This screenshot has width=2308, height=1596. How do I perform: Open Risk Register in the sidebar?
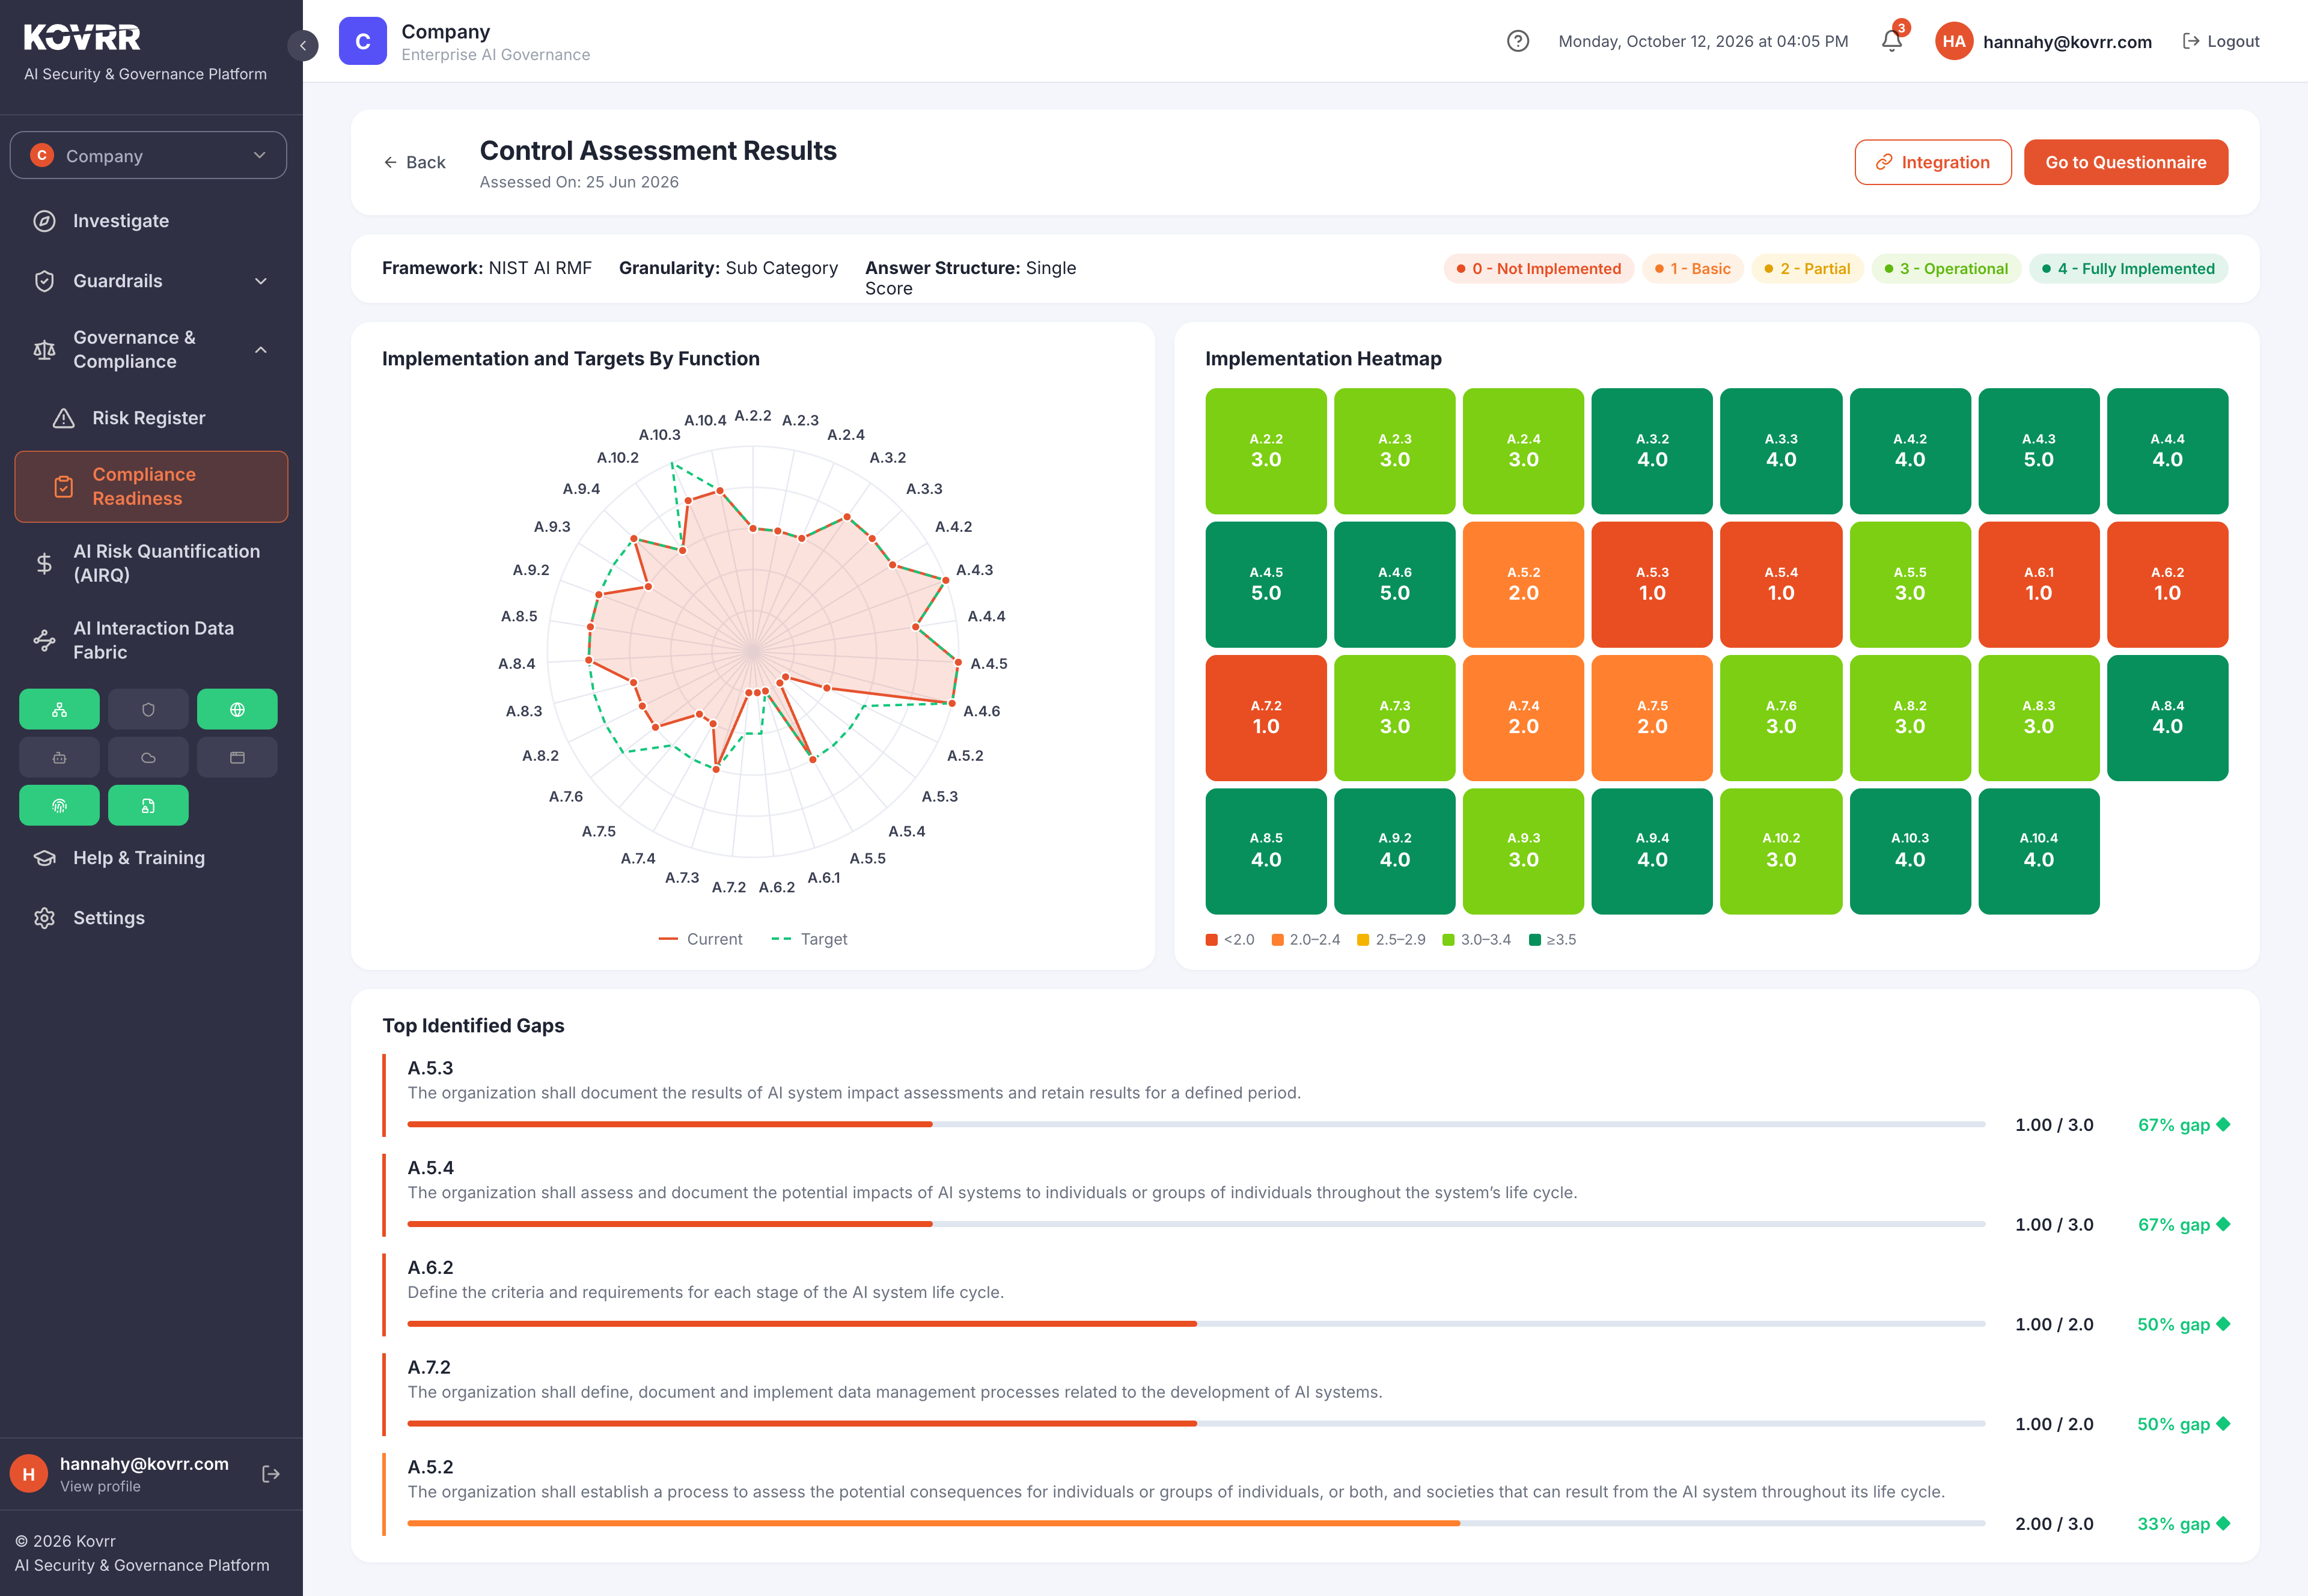click(150, 418)
